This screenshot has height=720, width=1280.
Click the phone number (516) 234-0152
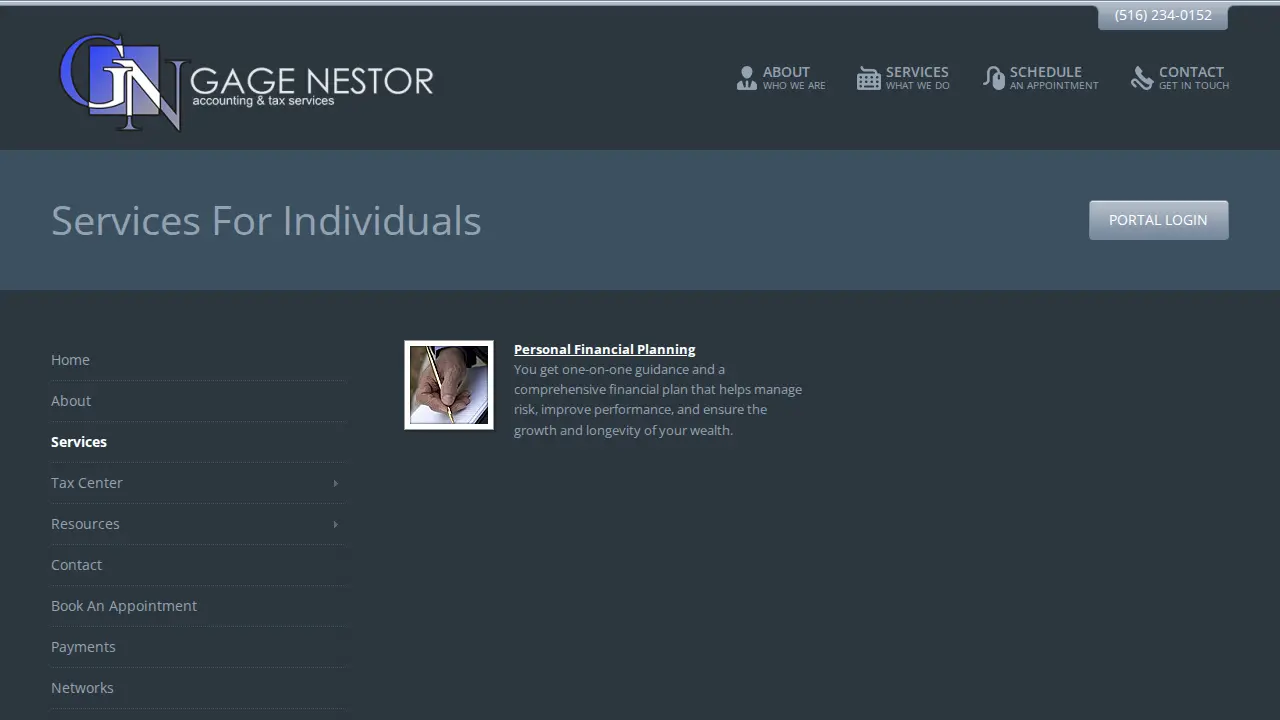click(x=1163, y=15)
